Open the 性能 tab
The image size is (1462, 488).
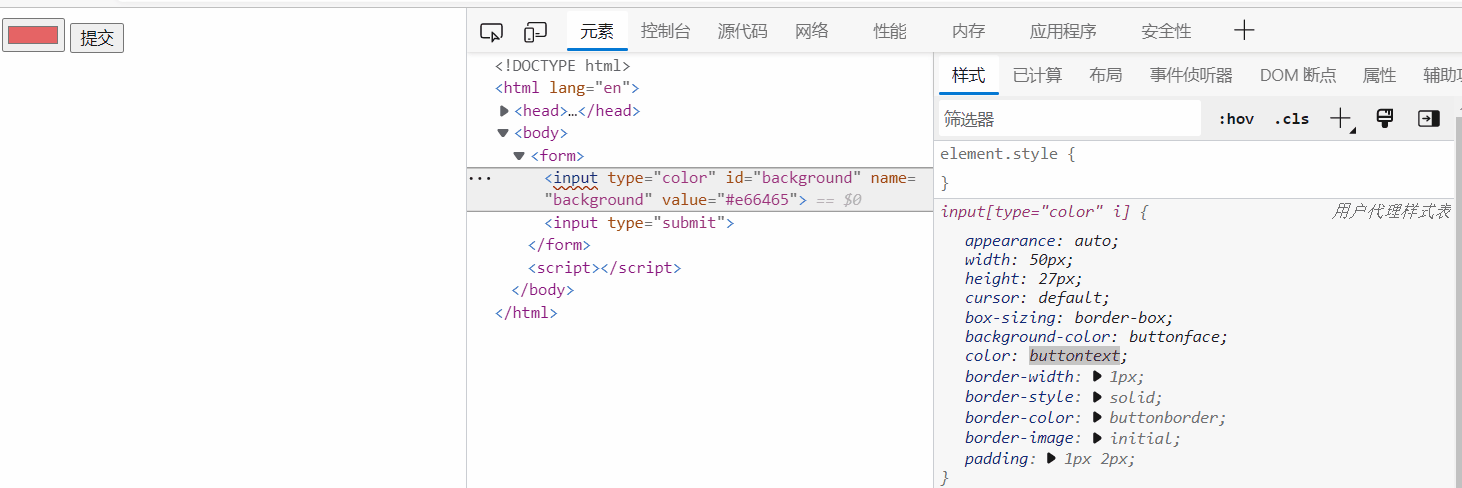click(x=890, y=31)
